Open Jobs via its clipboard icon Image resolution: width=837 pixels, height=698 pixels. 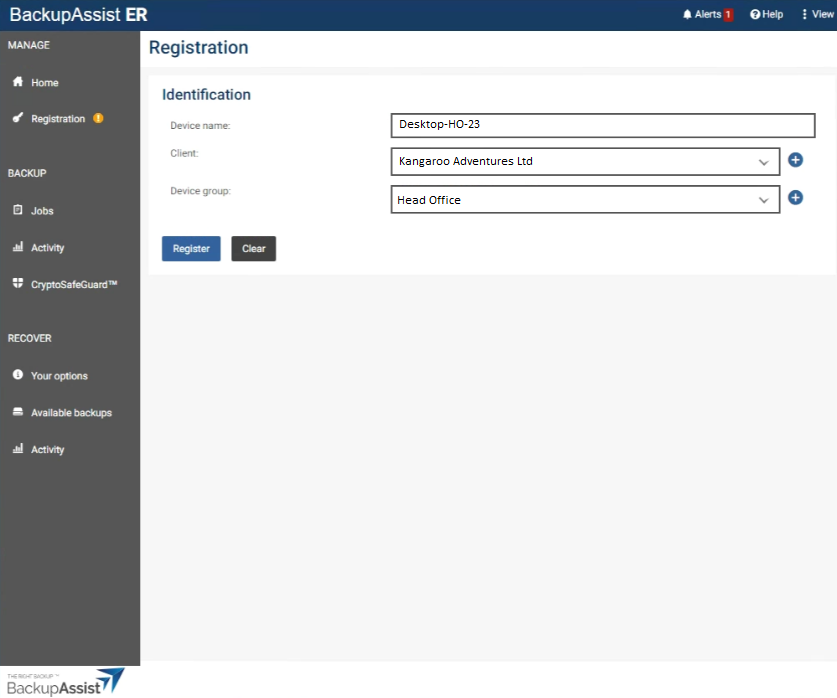pos(18,211)
